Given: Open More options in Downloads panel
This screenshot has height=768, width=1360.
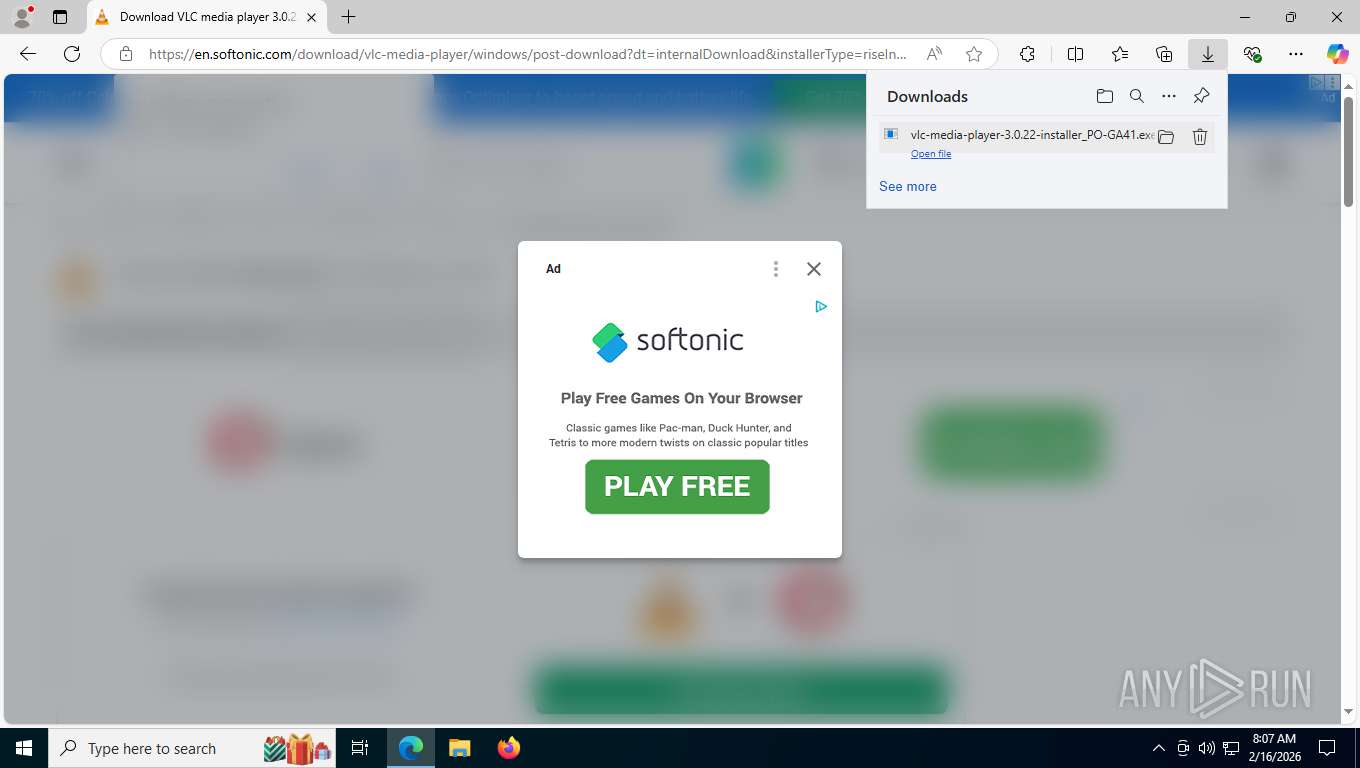Looking at the screenshot, I should point(1169,96).
